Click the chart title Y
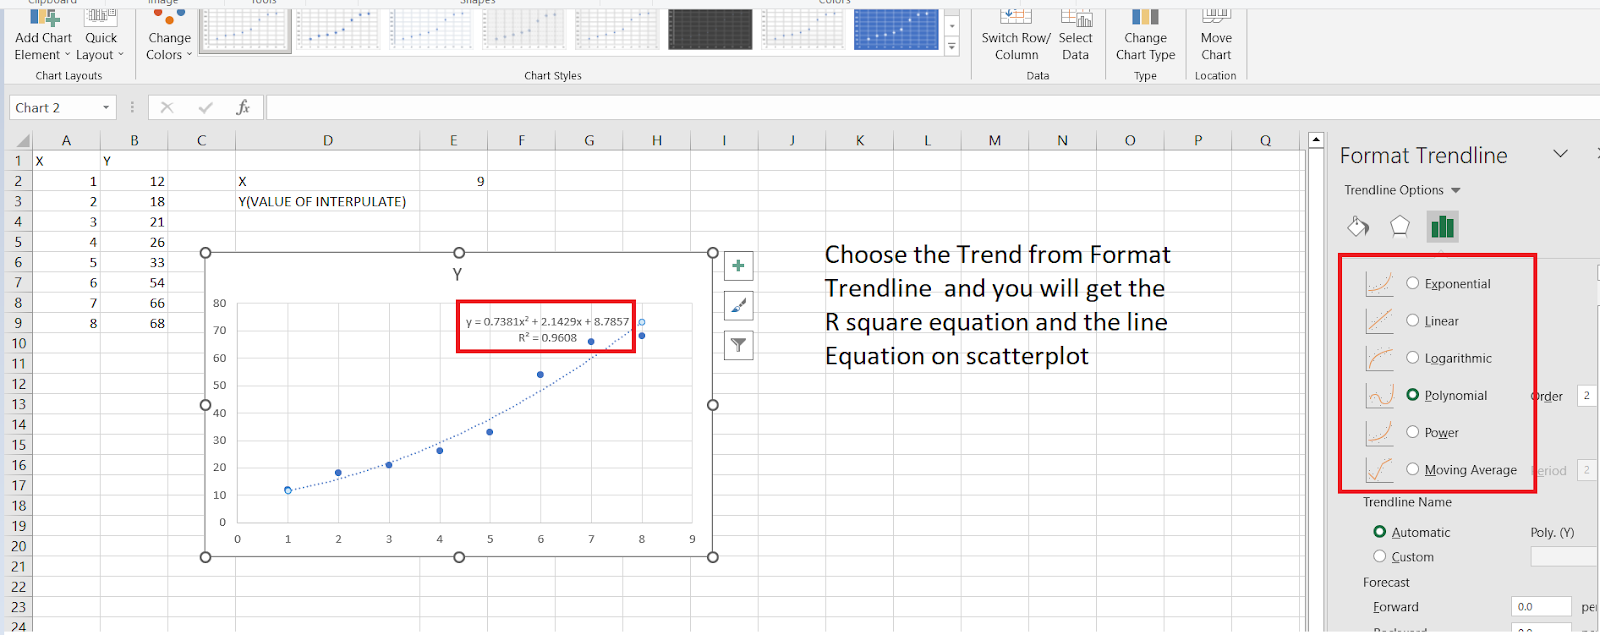The height and width of the screenshot is (635, 1600). [457, 274]
